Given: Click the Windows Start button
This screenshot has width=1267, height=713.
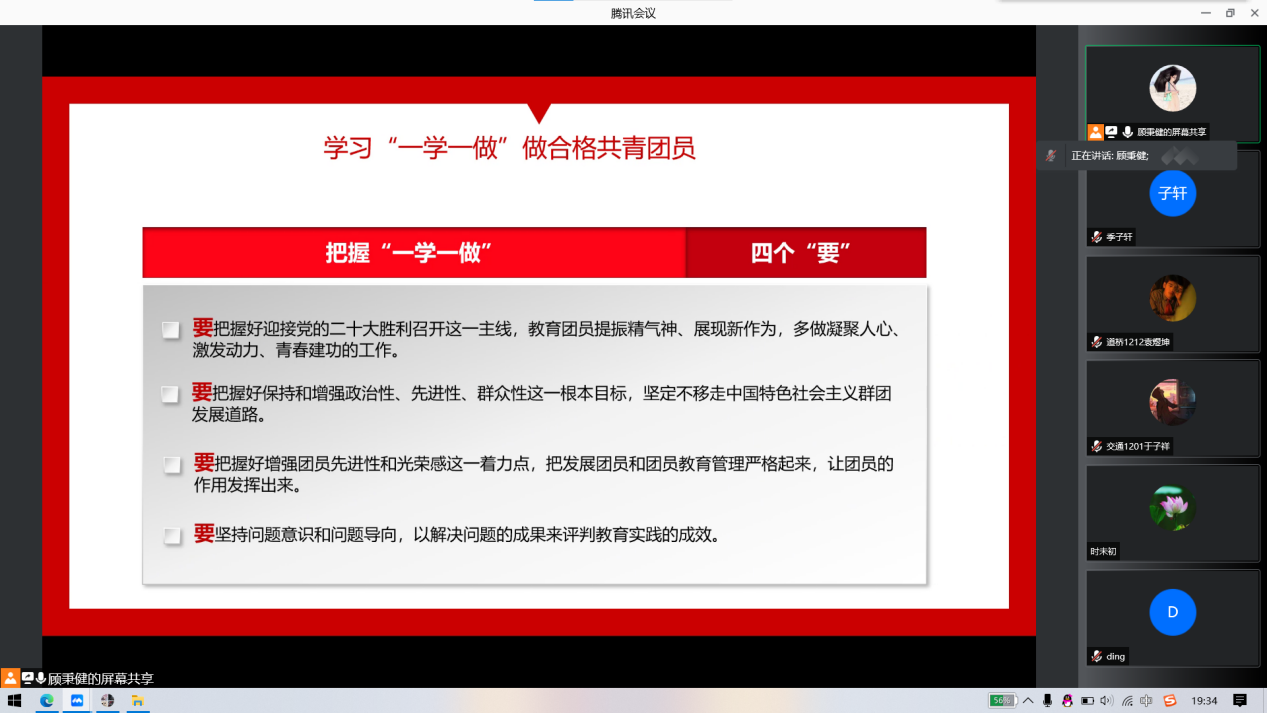Looking at the screenshot, I should (x=15, y=701).
